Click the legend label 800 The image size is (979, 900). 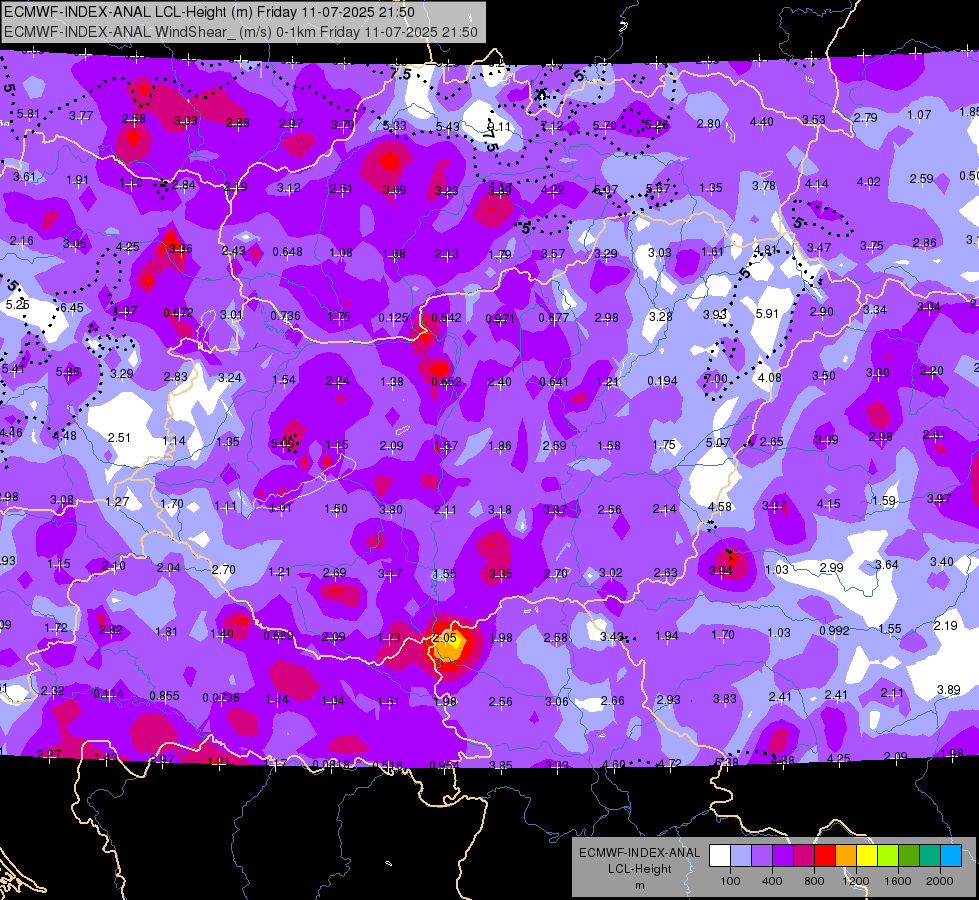tap(814, 881)
